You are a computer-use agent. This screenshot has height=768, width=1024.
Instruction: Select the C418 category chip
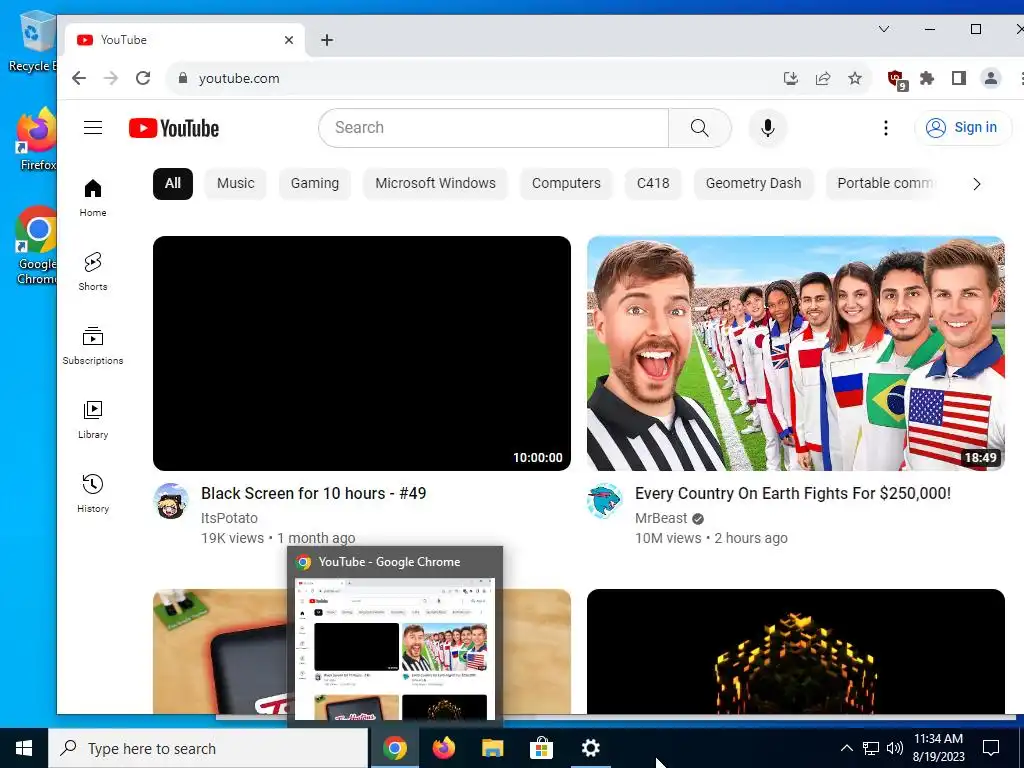653,184
